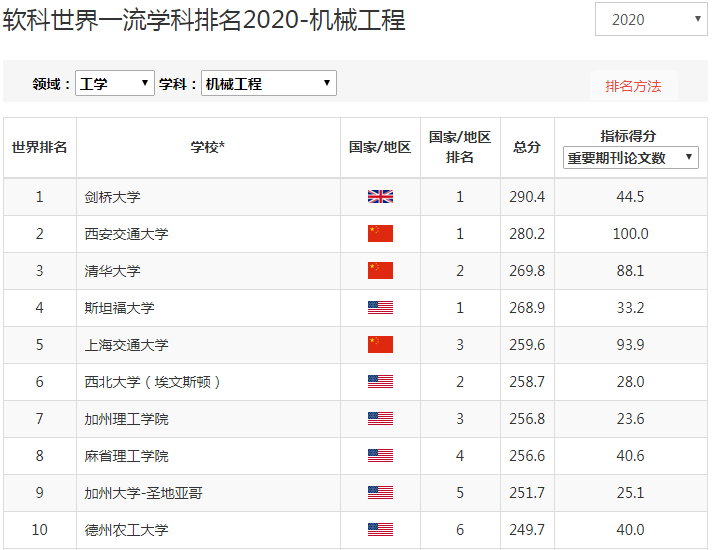This screenshot has width=712, height=550.
Task: Click the UK flag in 剑桥大学 row
Action: (x=380, y=197)
